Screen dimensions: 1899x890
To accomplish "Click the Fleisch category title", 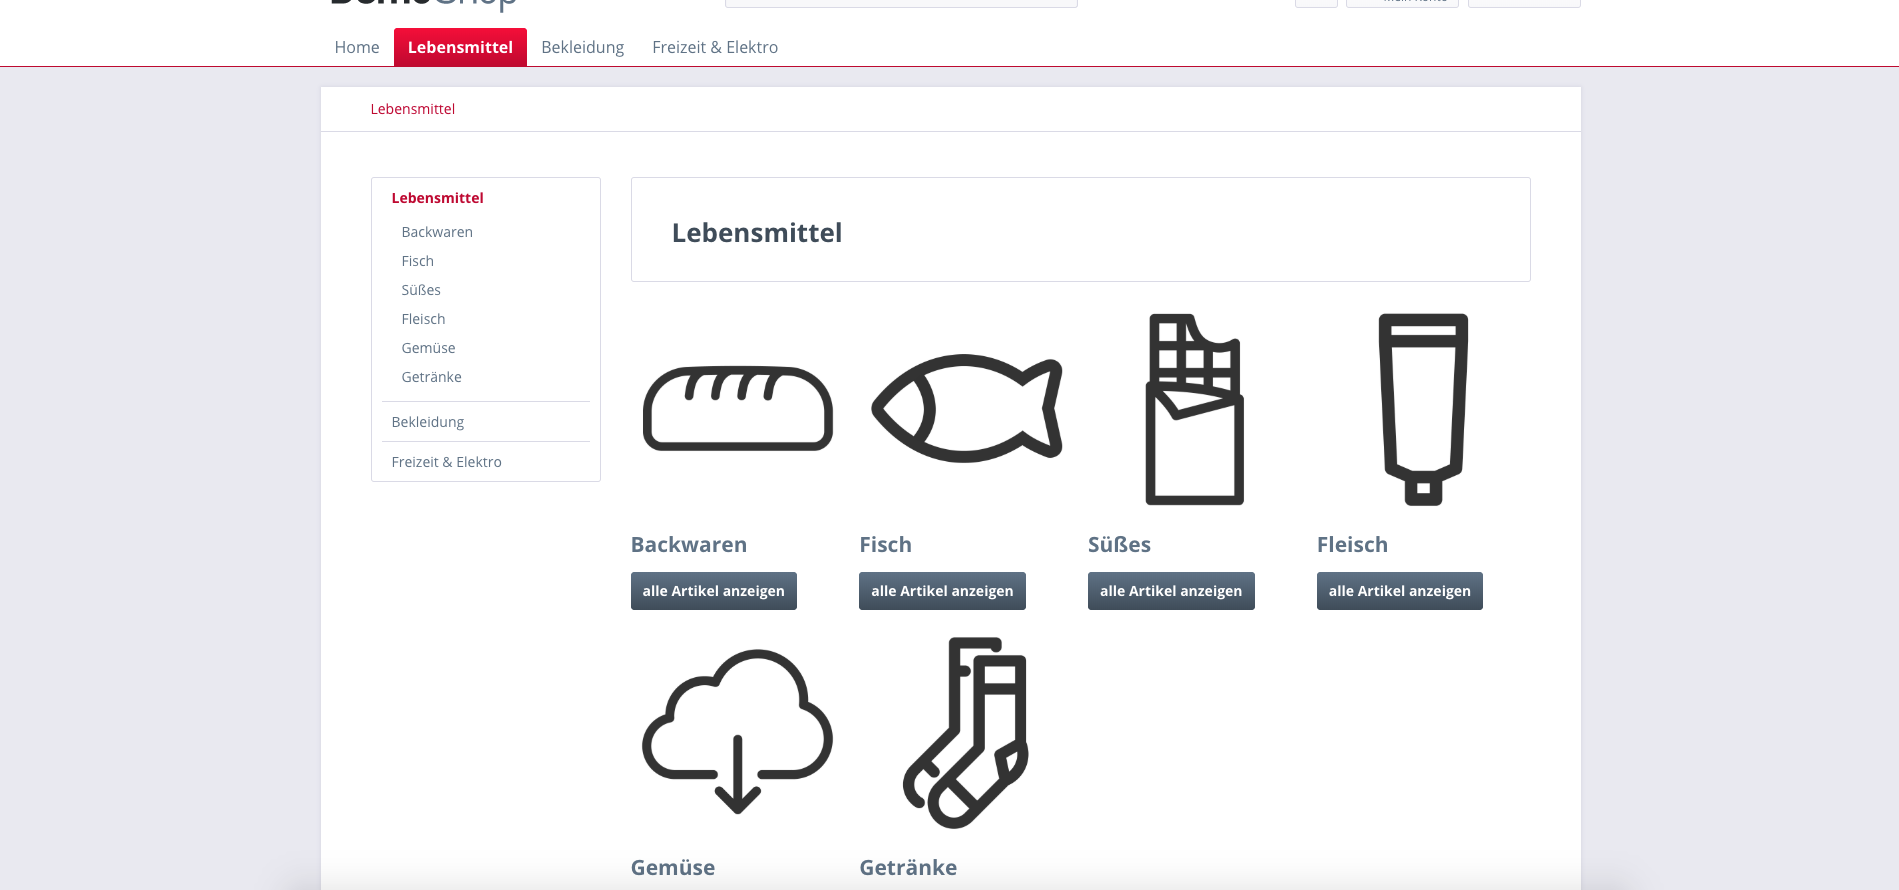I will pos(1352,545).
